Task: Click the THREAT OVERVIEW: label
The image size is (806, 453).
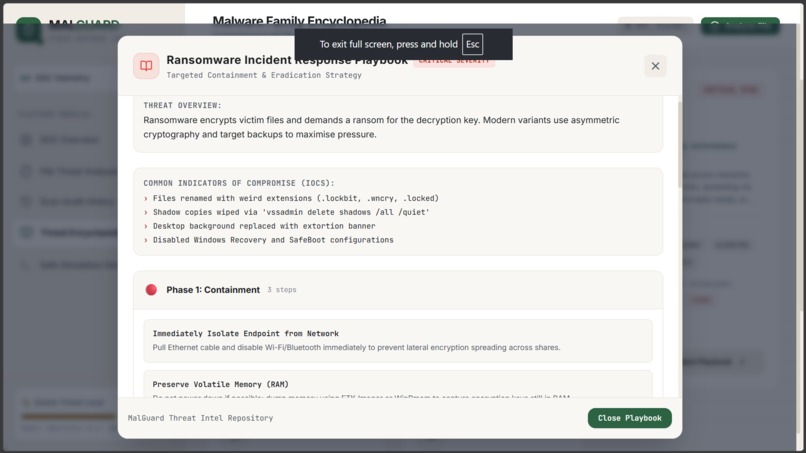Action: 182,105
